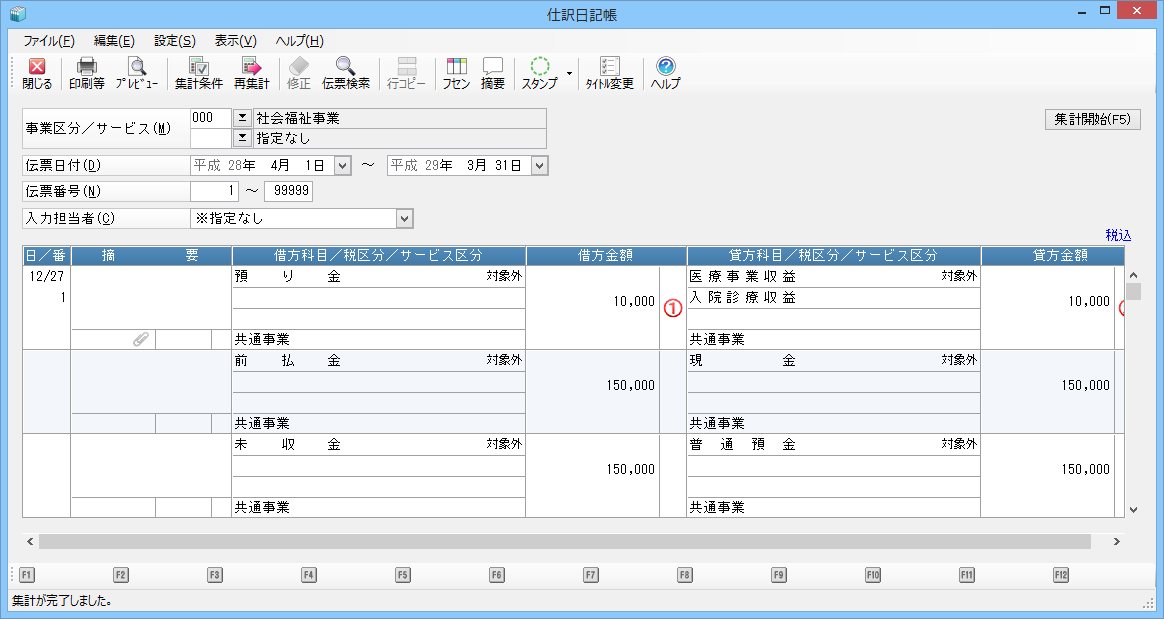Screen dimensions: 1164x619
Task: Open the 入力担当者 dropdown list
Action: tap(404, 218)
